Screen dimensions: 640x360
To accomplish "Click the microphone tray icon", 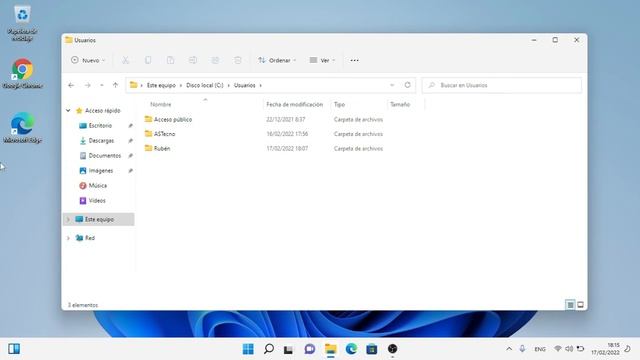I will click(522, 349).
